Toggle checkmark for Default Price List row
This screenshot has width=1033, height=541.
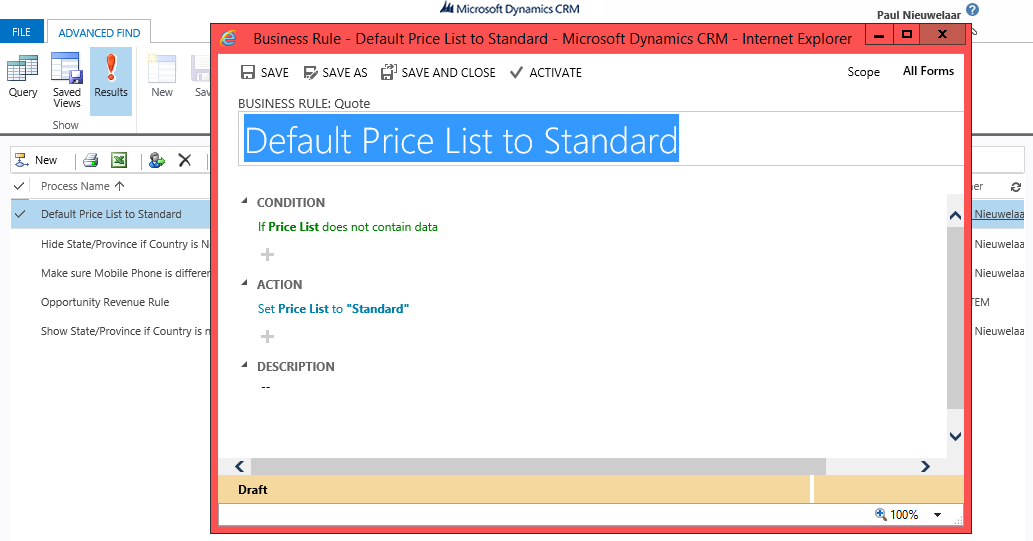19,214
